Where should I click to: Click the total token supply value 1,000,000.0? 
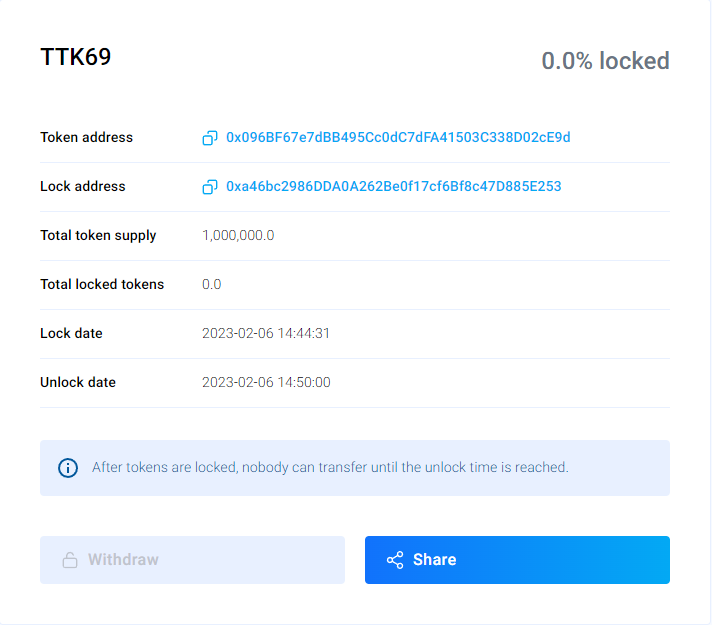point(238,235)
